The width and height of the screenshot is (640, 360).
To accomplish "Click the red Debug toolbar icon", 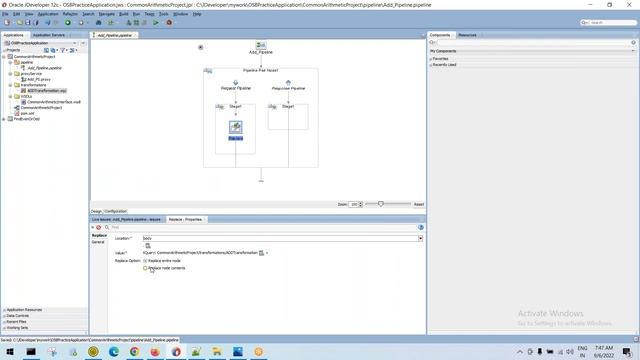I will [x=169, y=22].
